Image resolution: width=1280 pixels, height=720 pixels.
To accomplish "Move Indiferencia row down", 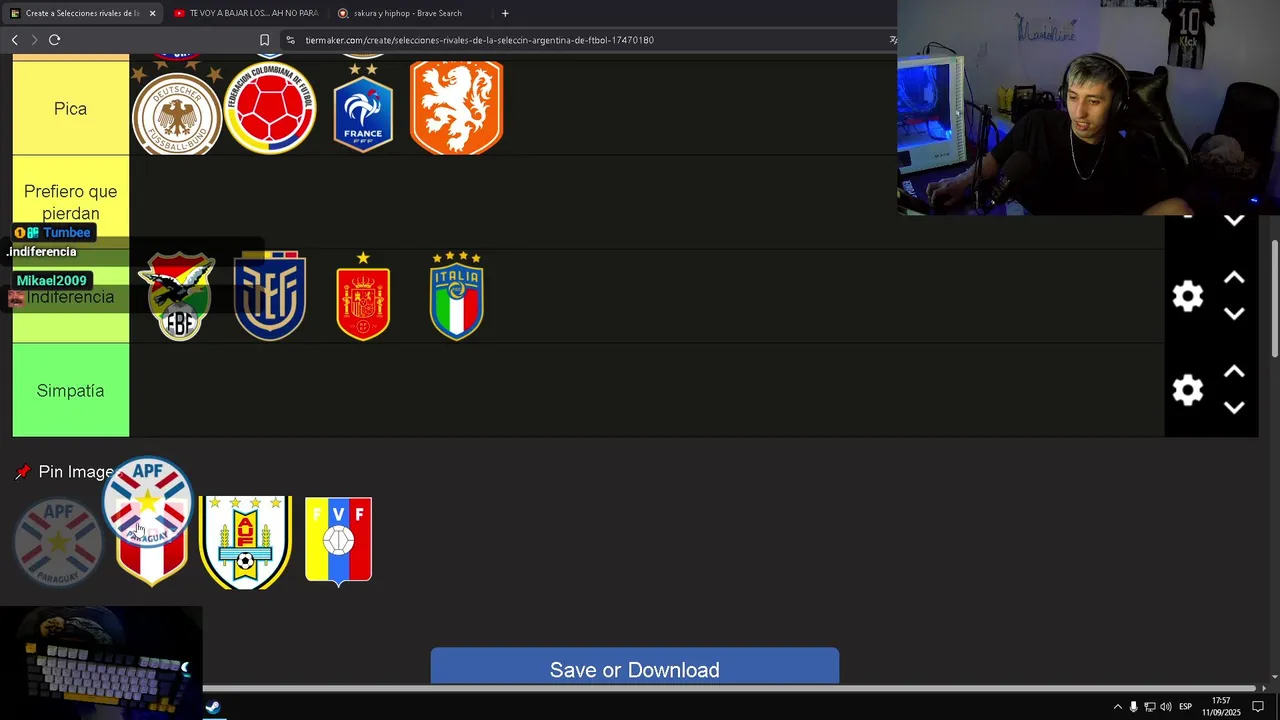I will pos(1234,313).
